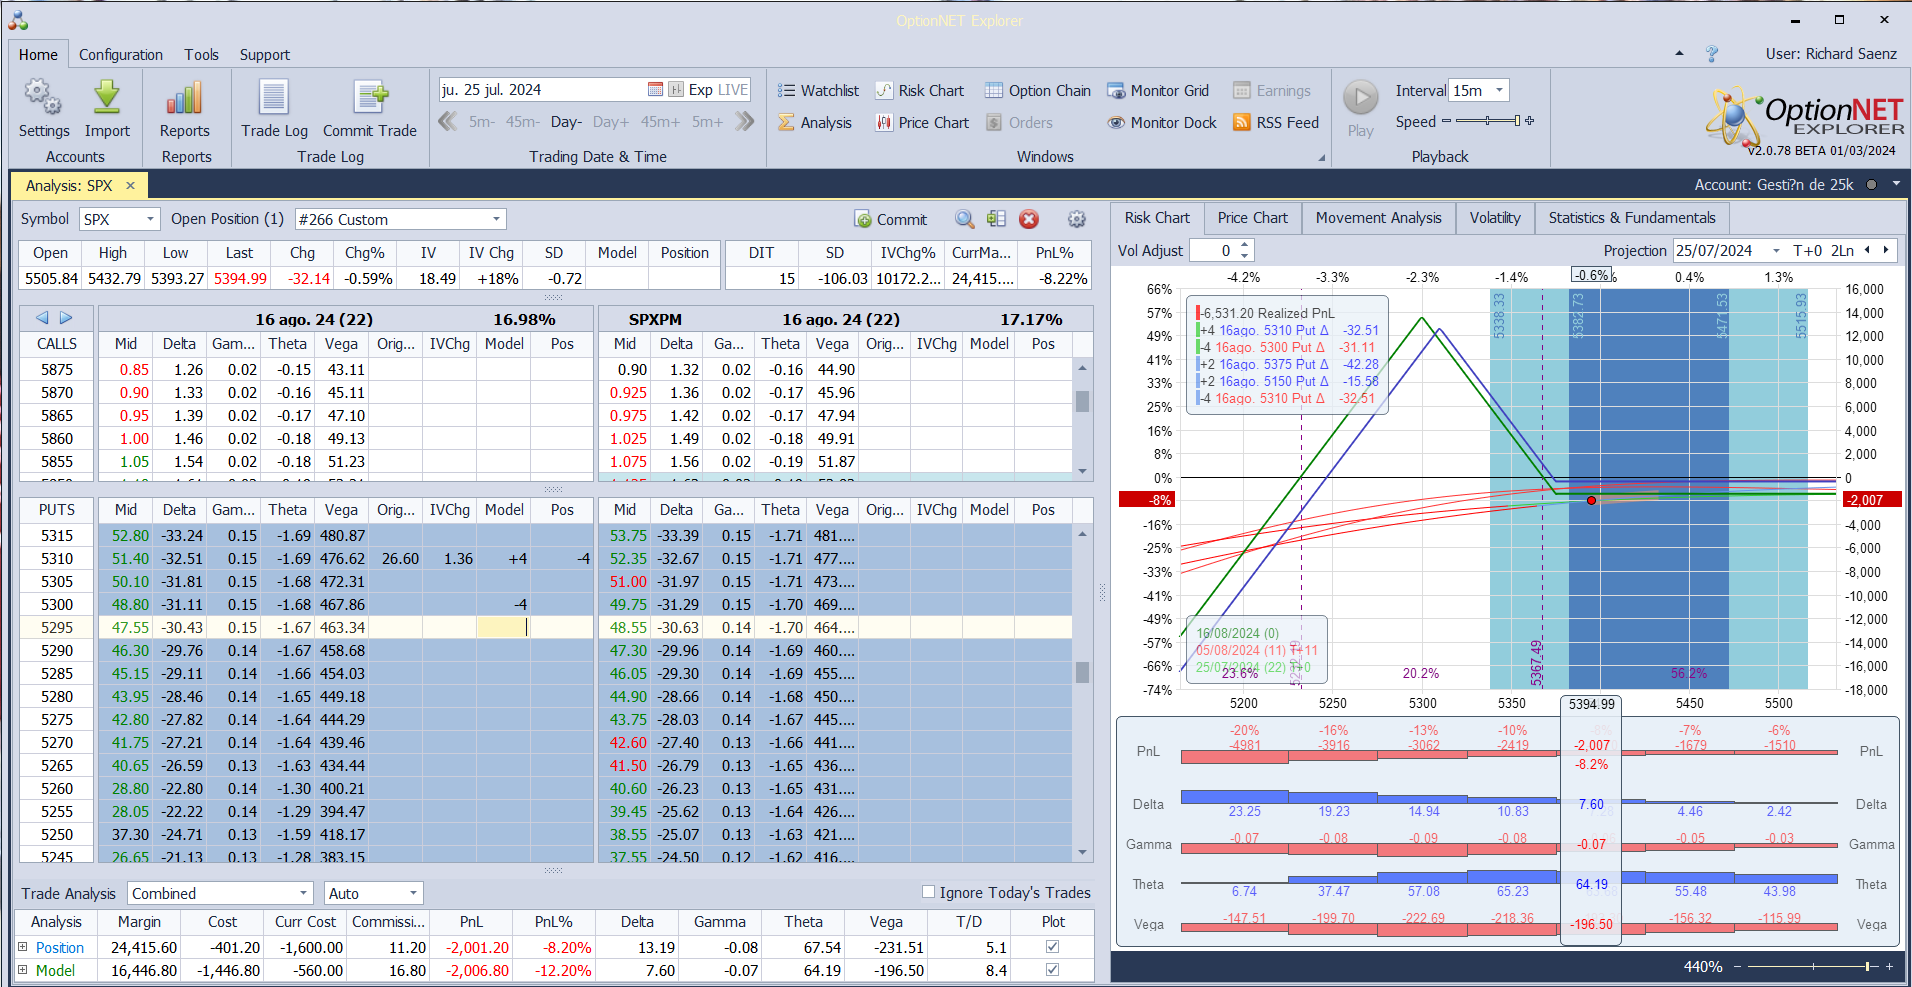Increase Vol Adjust with up stepper

tap(1245, 245)
